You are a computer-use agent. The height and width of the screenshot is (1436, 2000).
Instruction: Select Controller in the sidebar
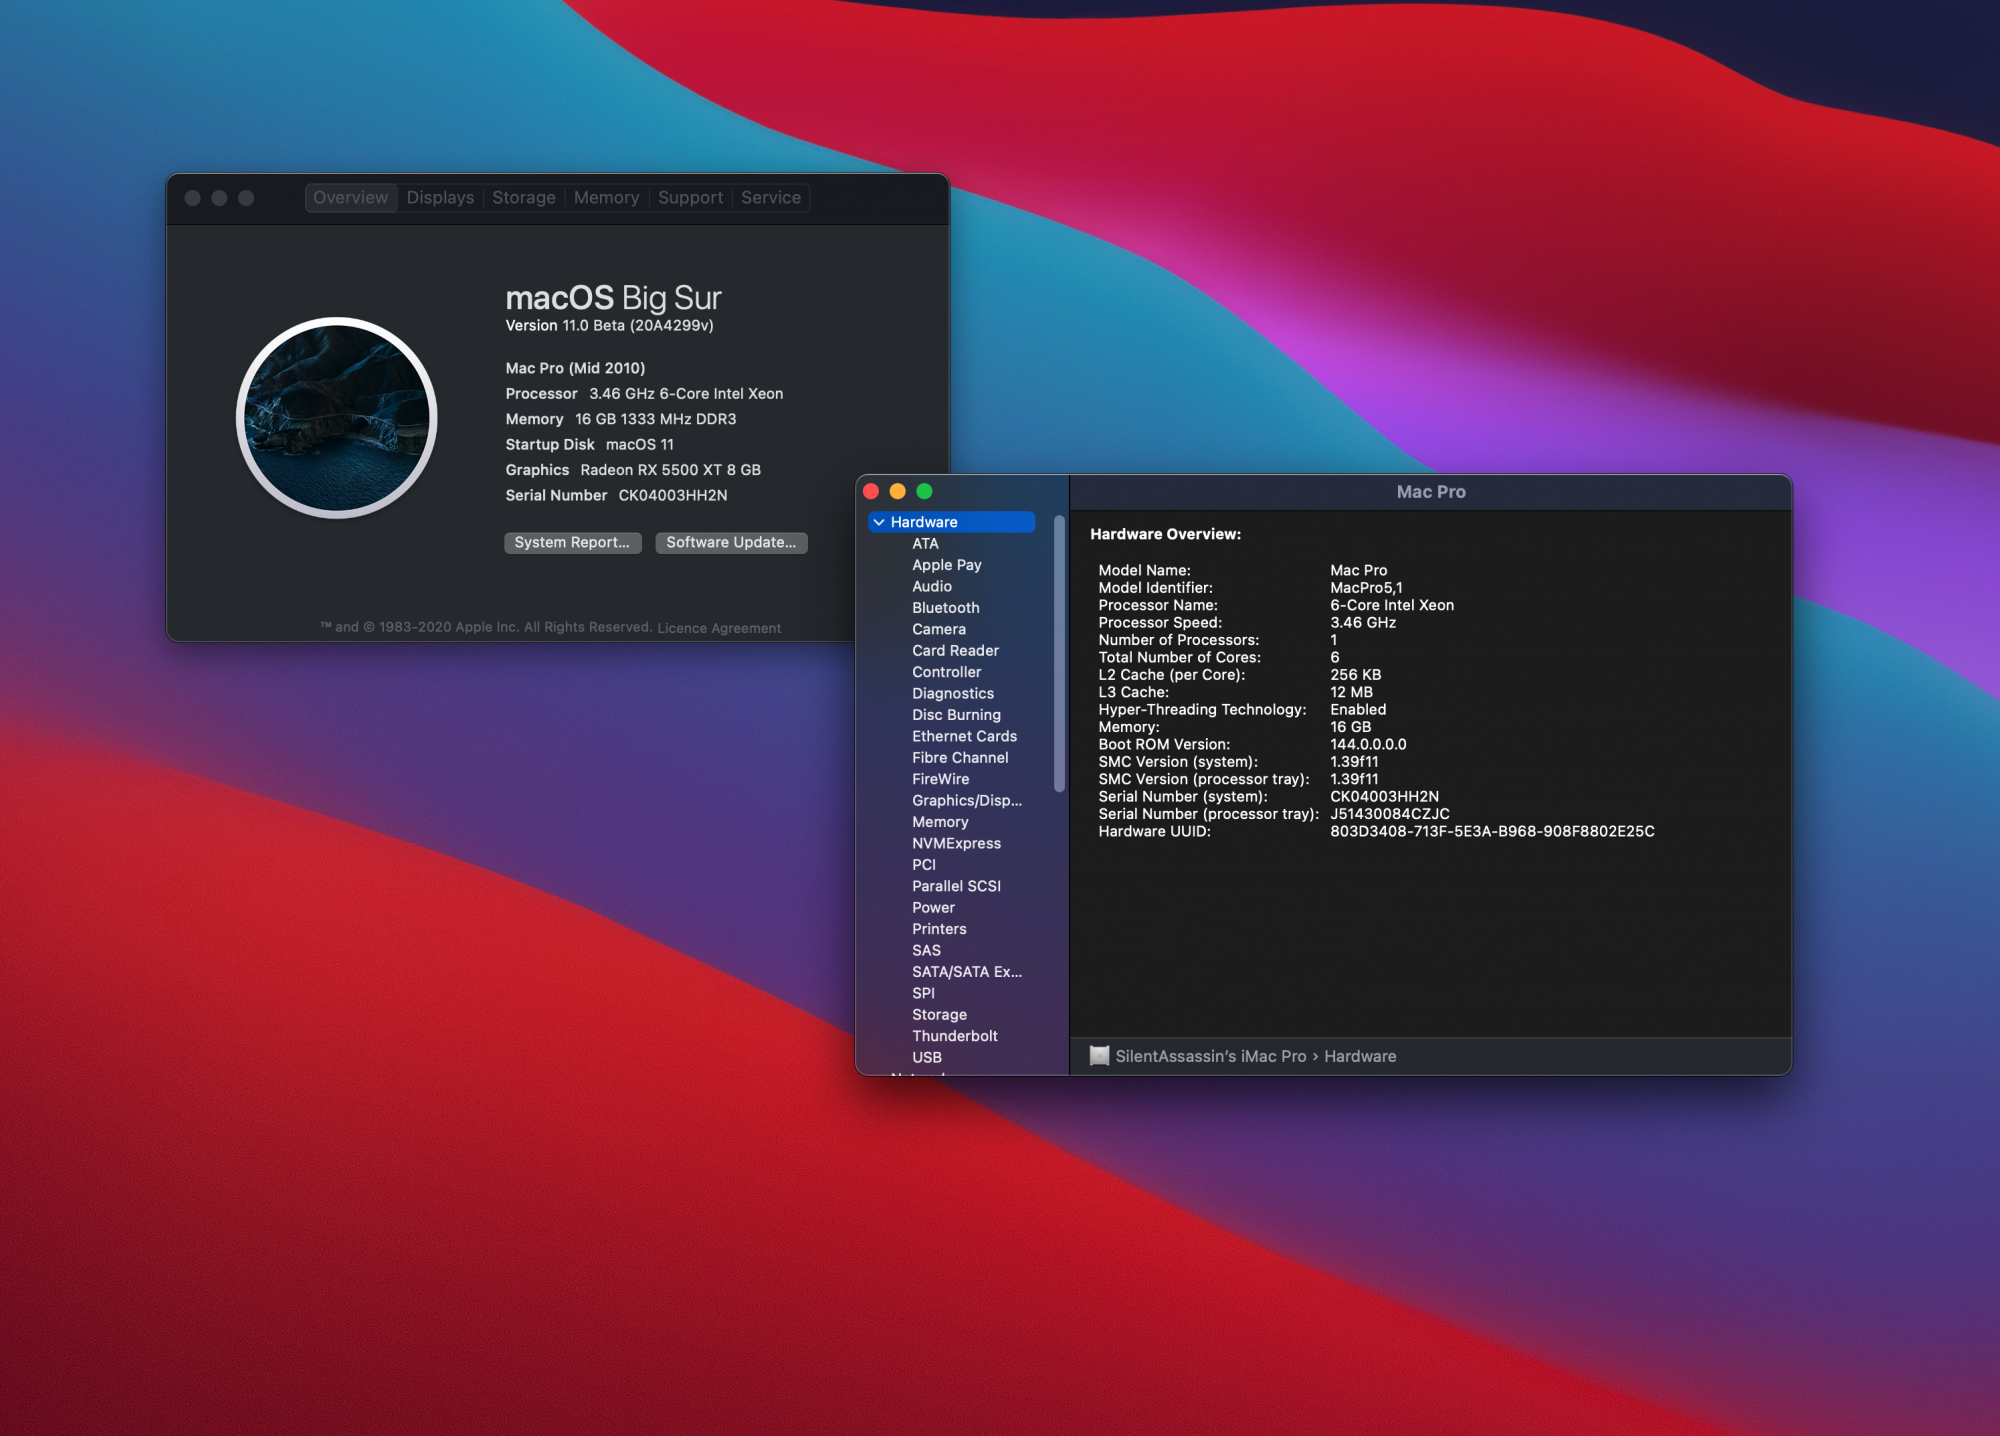pos(946,672)
